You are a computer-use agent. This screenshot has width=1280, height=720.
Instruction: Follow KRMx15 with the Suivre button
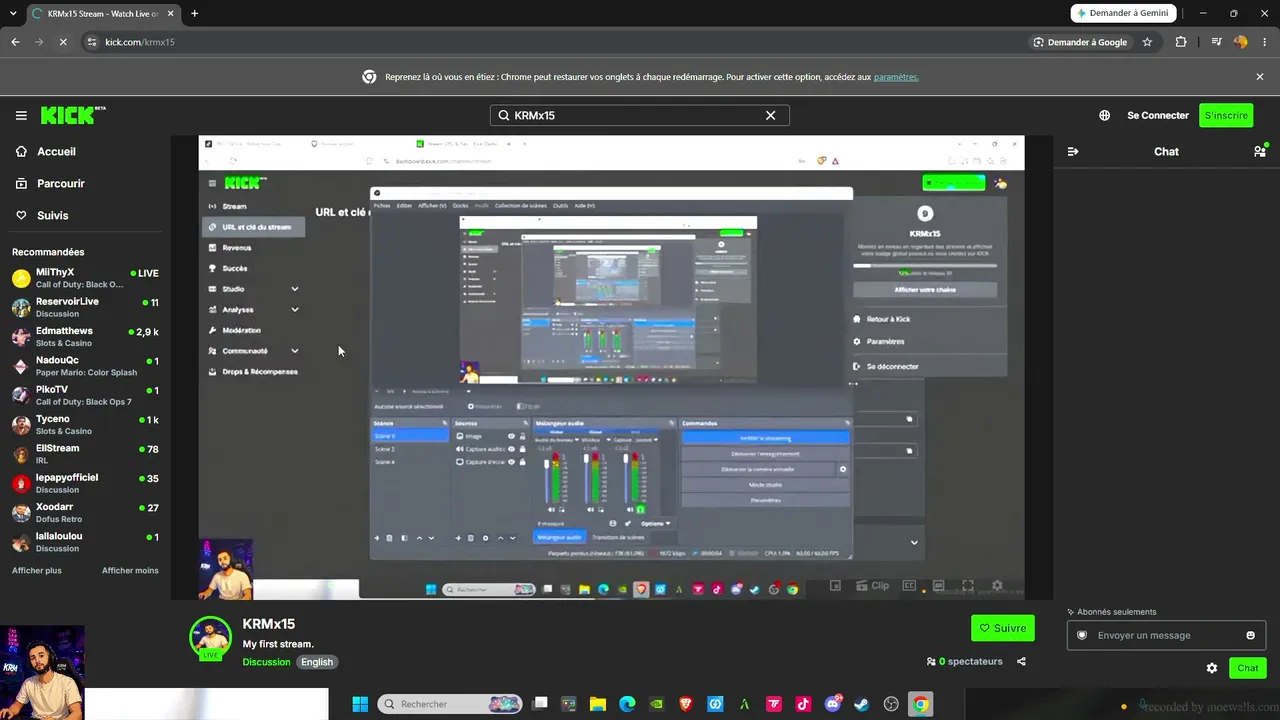pyautogui.click(x=1003, y=628)
